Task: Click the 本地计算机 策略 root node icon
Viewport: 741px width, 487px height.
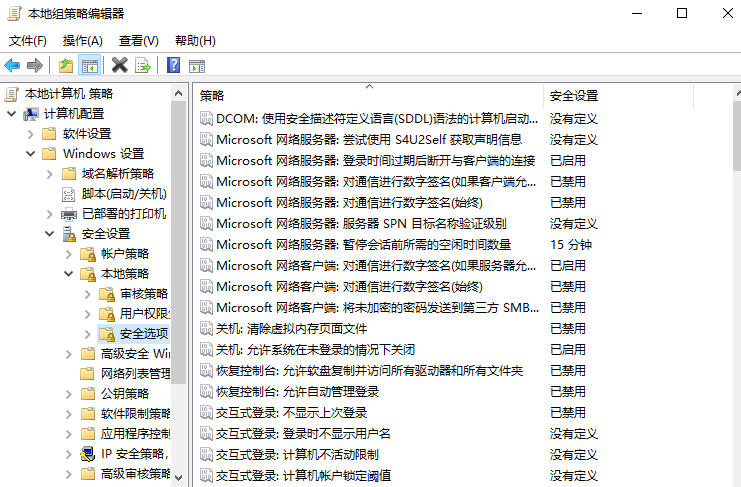Action: pyautogui.click(x=12, y=94)
